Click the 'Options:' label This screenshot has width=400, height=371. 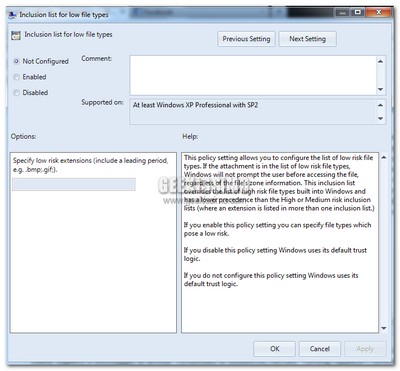pos(23,136)
